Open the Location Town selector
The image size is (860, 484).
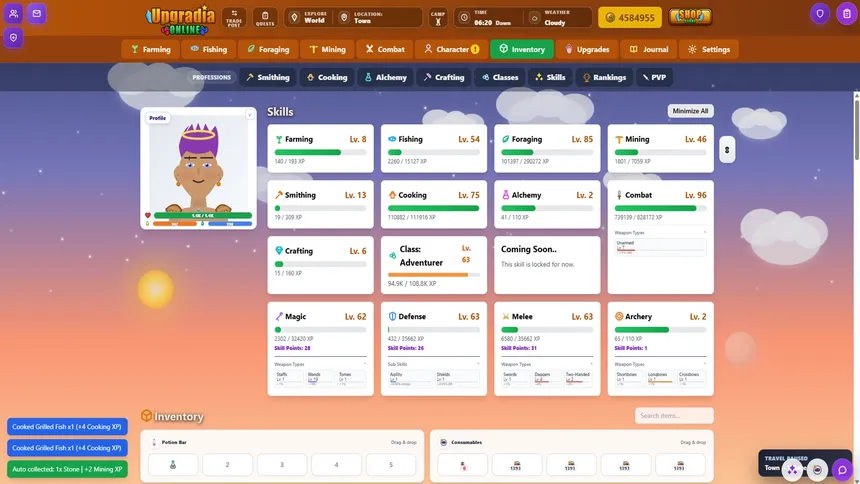pos(380,18)
